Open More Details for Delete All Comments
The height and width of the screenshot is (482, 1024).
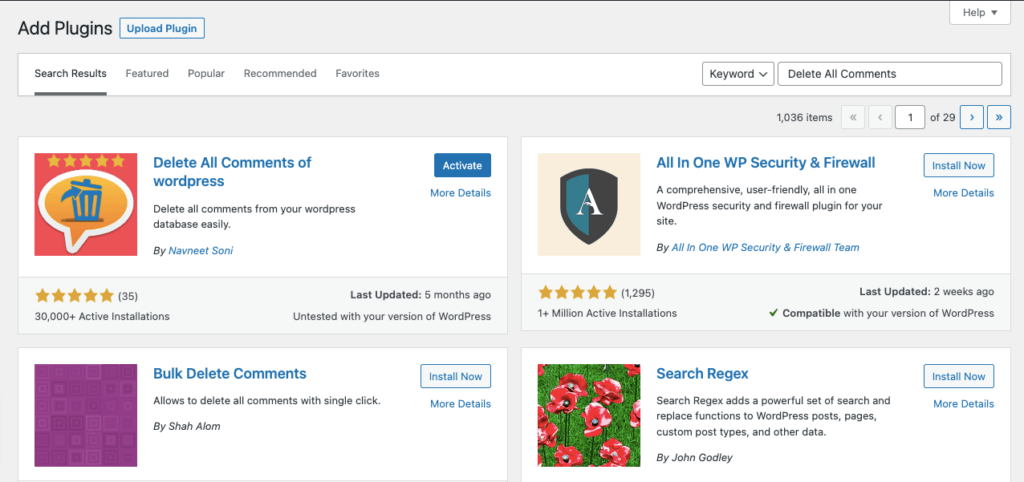[x=460, y=193]
